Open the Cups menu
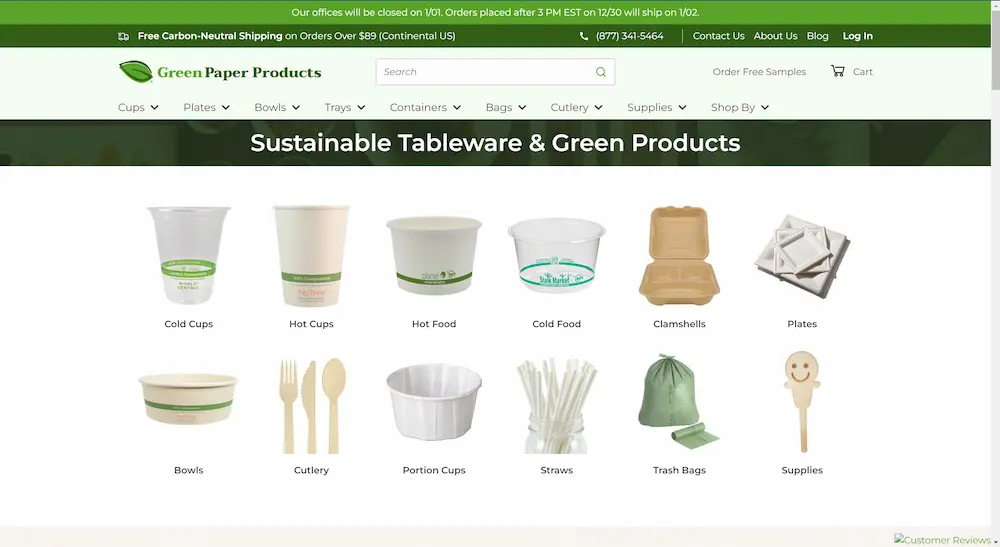This screenshot has height=547, width=1000. pyautogui.click(x=131, y=108)
